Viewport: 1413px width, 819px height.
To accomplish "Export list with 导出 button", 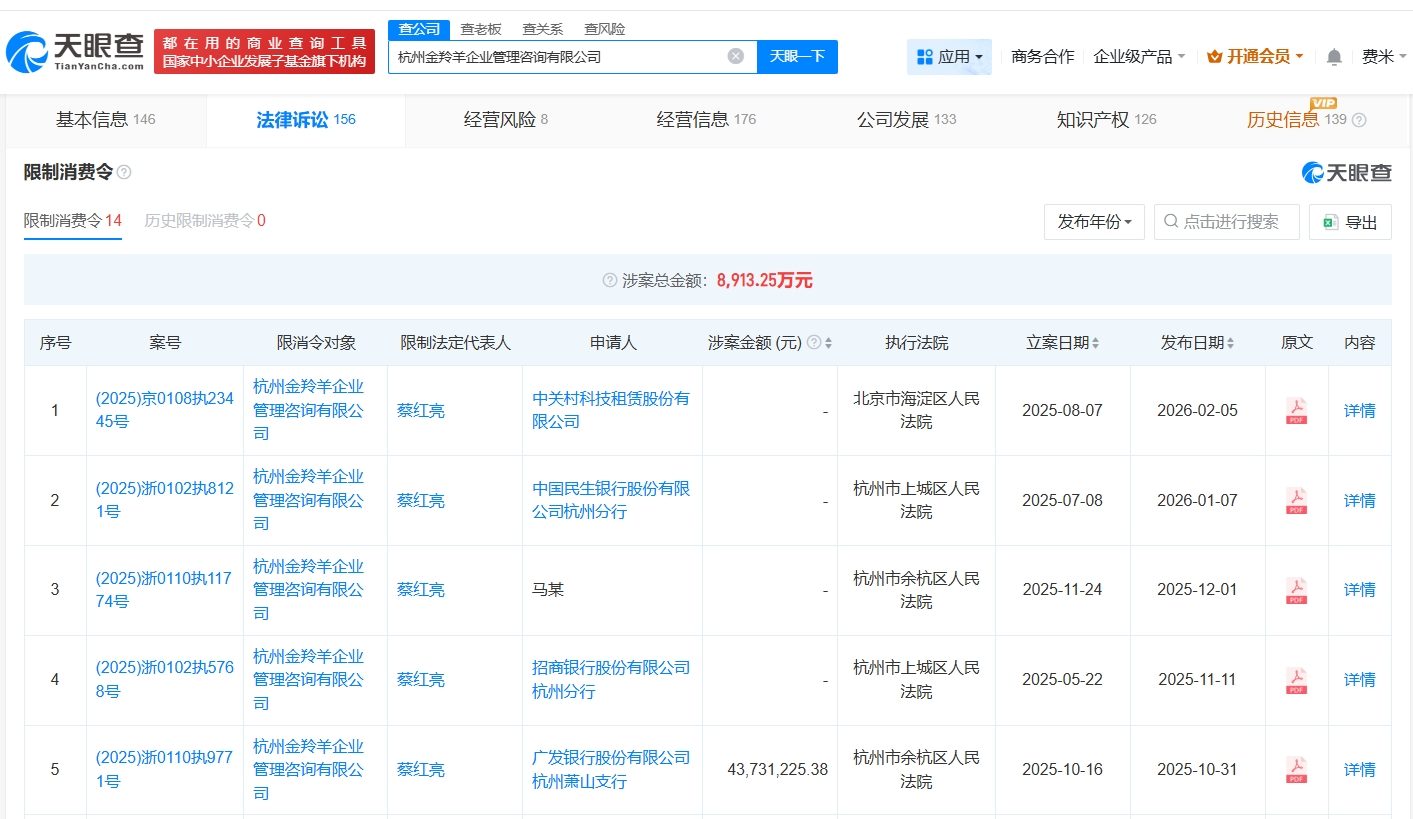I will [1349, 222].
